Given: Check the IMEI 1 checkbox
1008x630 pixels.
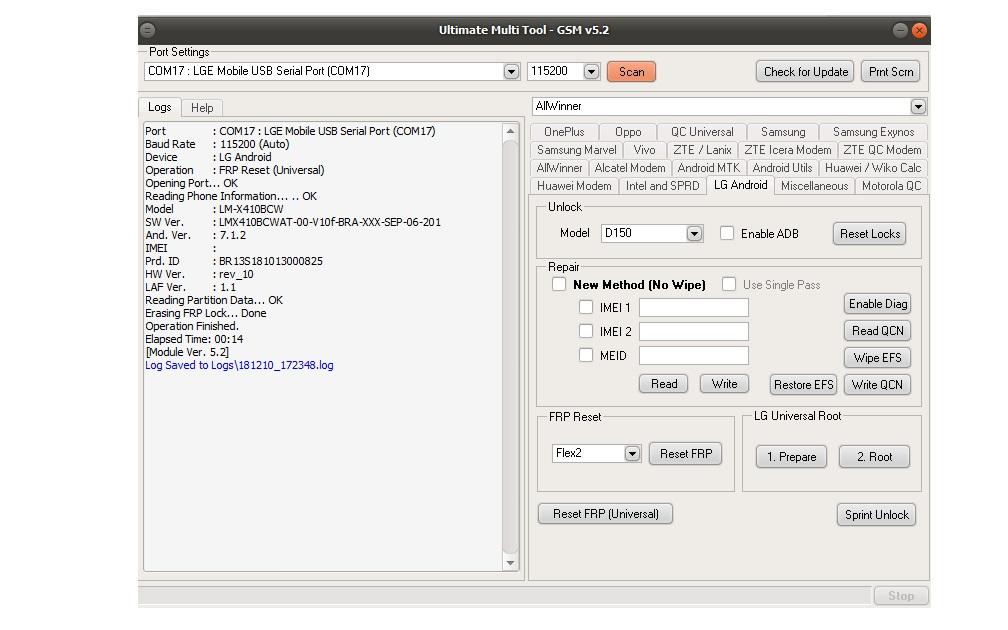Looking at the screenshot, I should click(x=586, y=307).
